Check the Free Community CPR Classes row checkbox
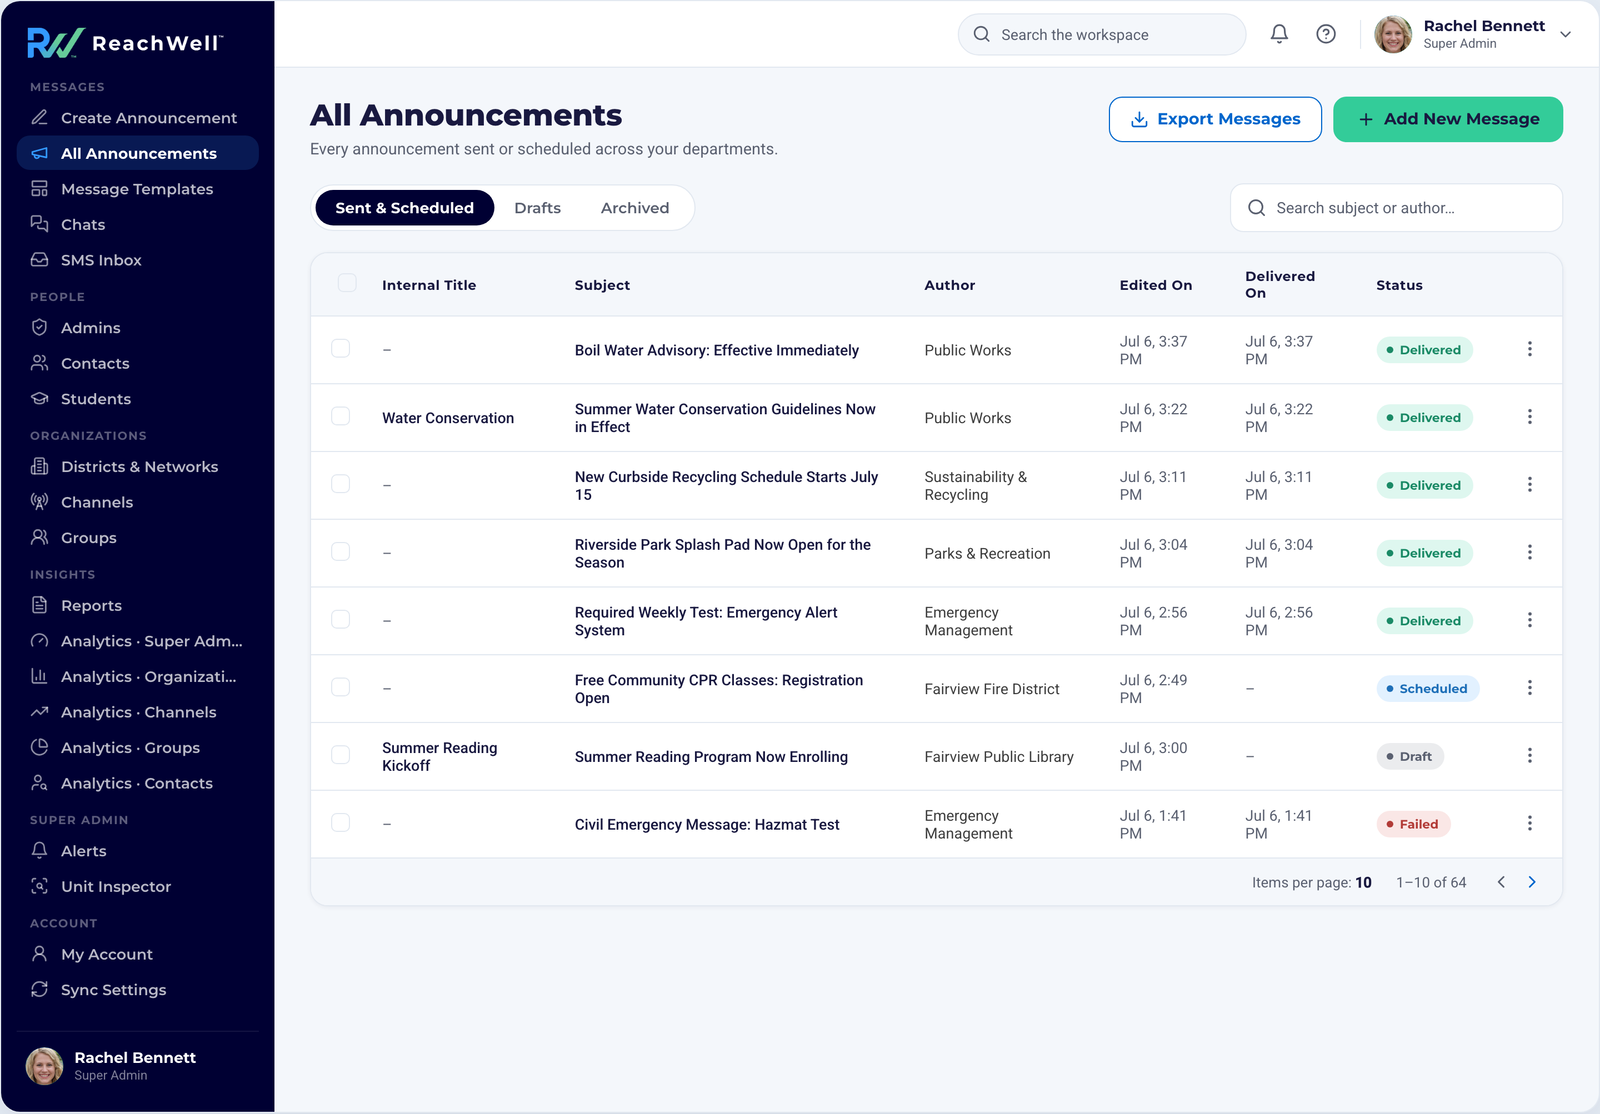The width and height of the screenshot is (1600, 1114). point(341,687)
